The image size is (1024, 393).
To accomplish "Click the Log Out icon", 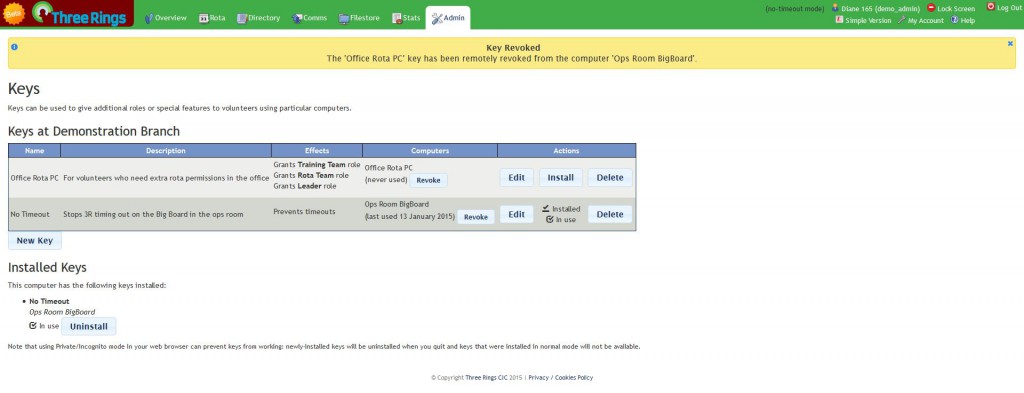I will point(991,7).
